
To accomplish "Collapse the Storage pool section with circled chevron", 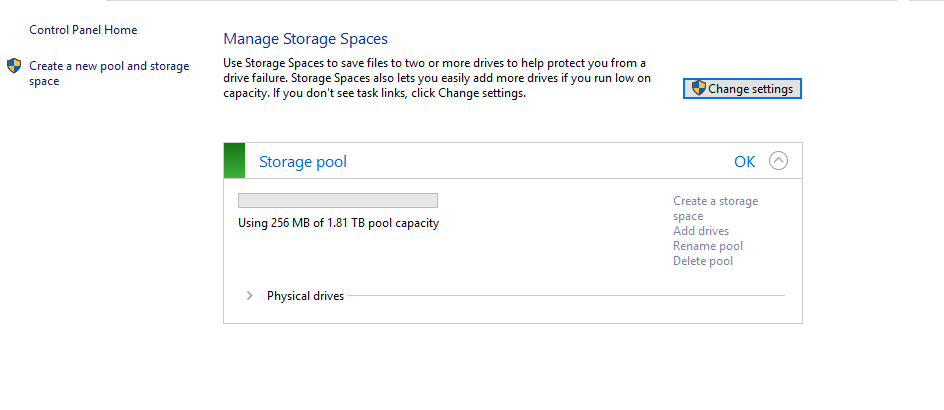I will [x=778, y=161].
